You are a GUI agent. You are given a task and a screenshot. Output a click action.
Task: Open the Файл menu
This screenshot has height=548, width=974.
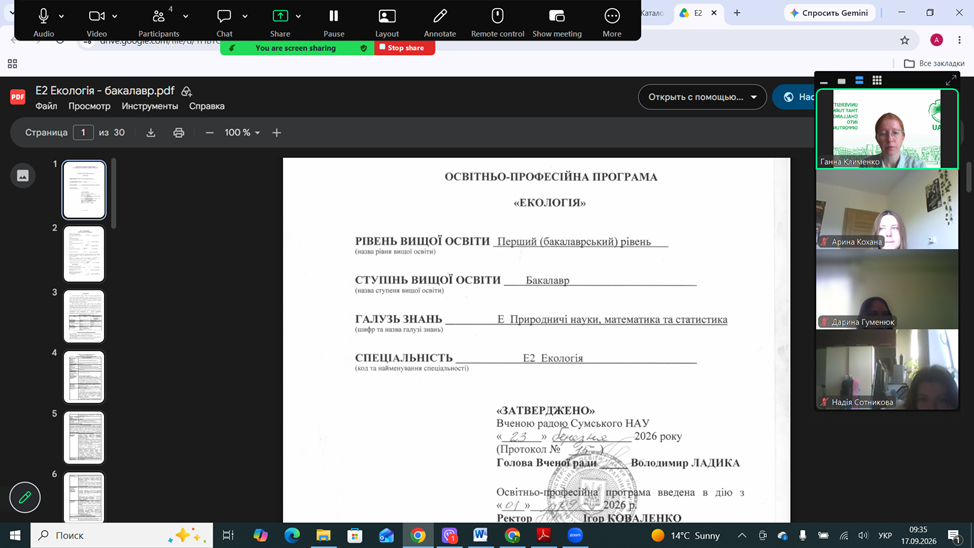click(x=46, y=106)
